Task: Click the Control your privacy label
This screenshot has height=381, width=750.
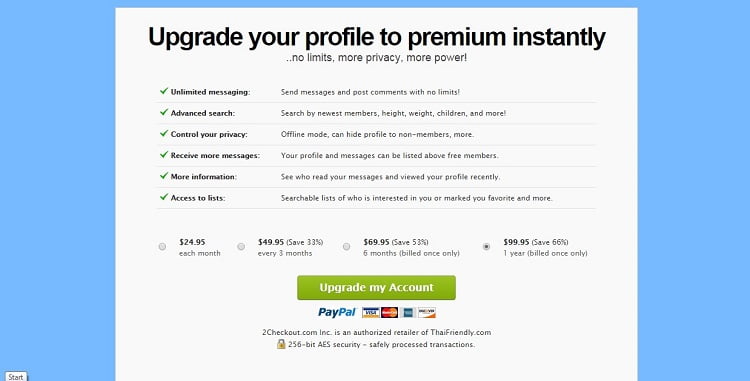Action: click(x=209, y=134)
